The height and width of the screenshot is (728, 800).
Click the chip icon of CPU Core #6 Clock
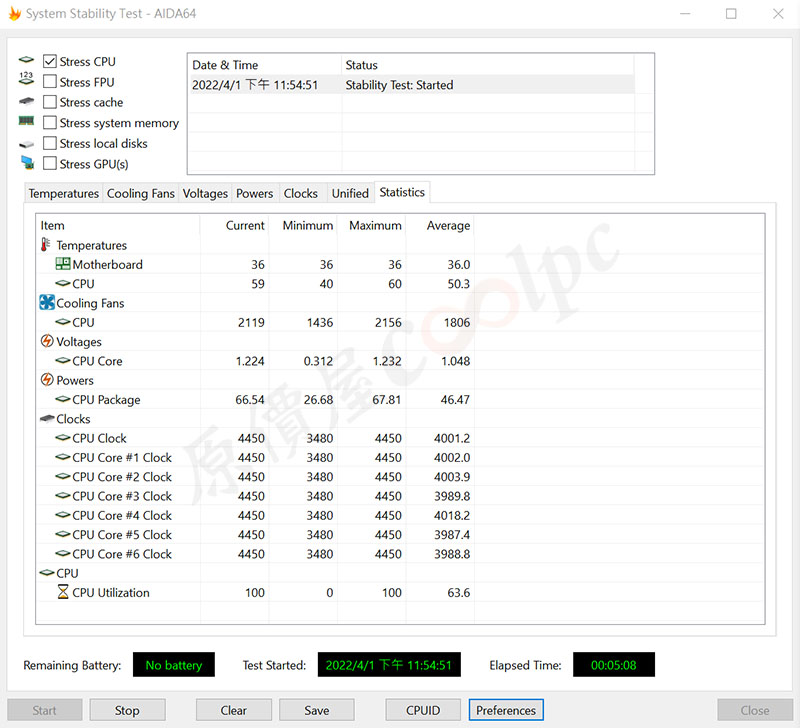(x=63, y=554)
